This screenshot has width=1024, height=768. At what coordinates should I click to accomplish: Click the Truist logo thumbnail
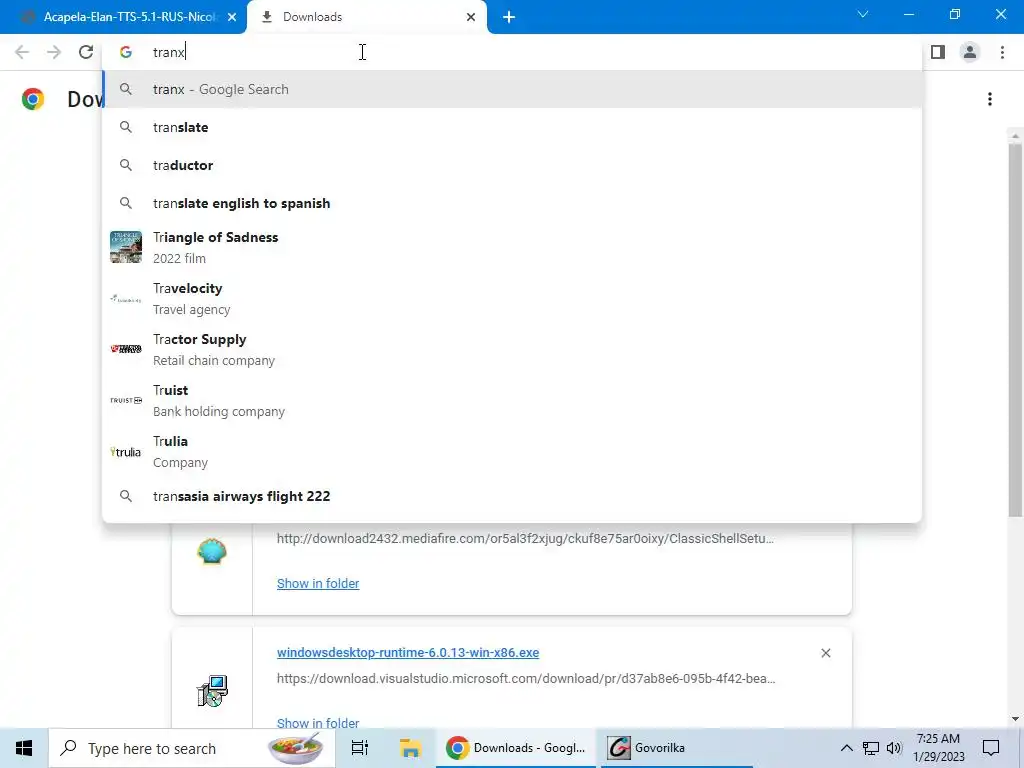pos(126,400)
